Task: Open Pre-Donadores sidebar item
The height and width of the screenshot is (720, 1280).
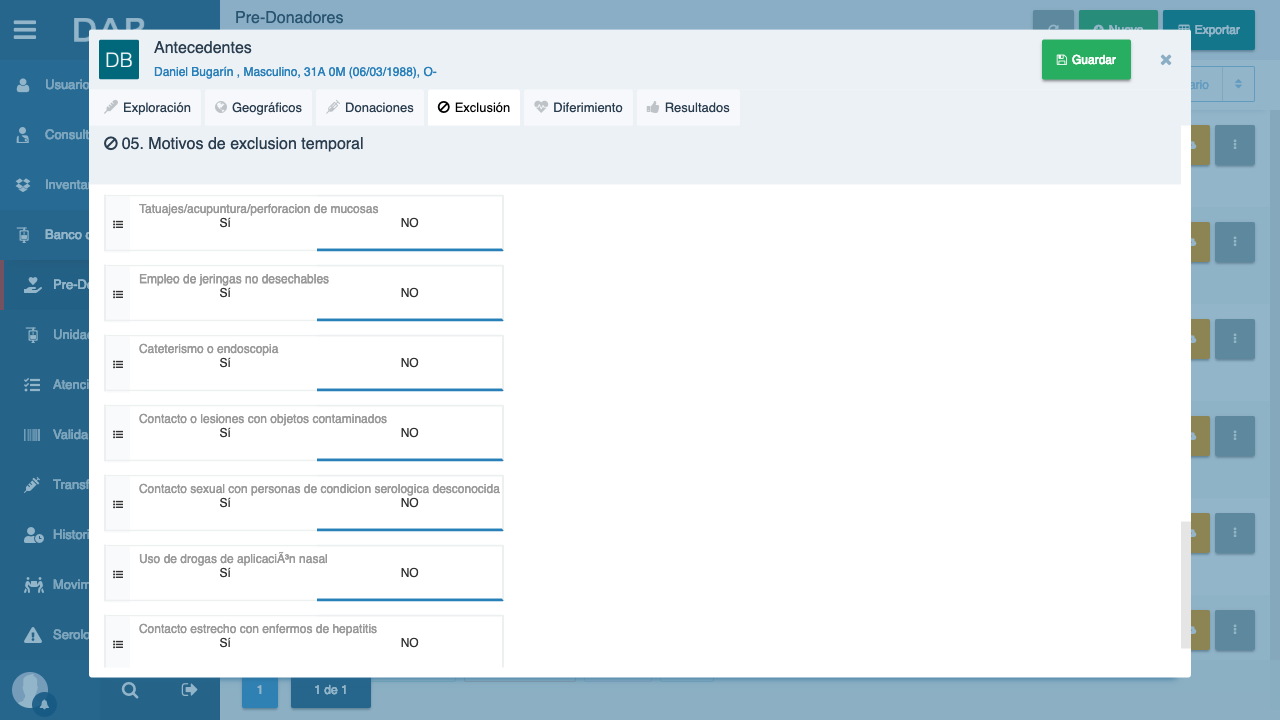Action: [x=45, y=285]
